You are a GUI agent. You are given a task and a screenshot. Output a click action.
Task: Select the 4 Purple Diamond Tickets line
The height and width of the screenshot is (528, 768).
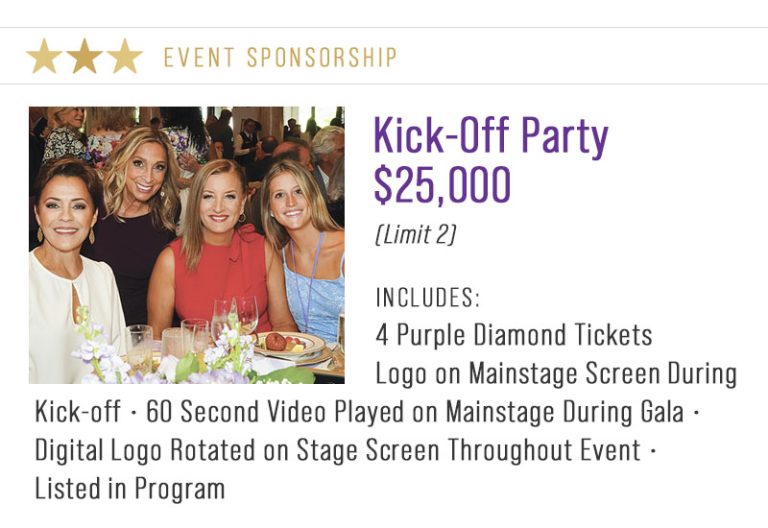coord(514,334)
